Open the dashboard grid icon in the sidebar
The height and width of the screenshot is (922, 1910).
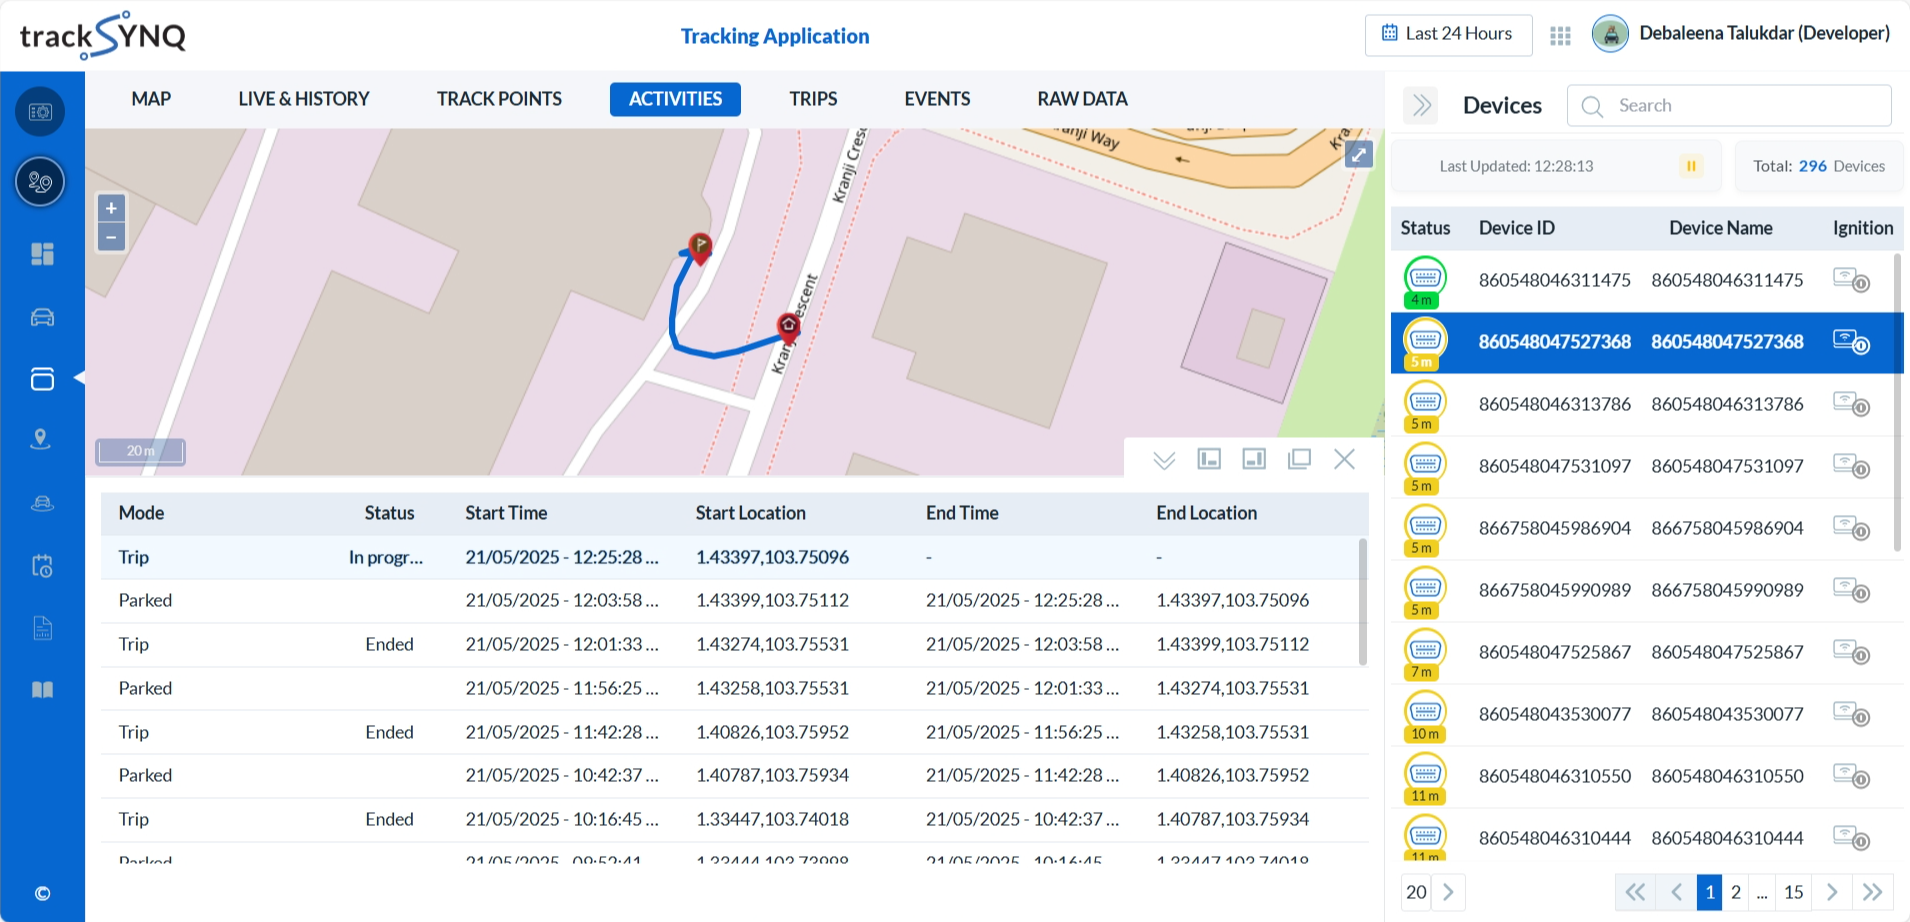(40, 254)
